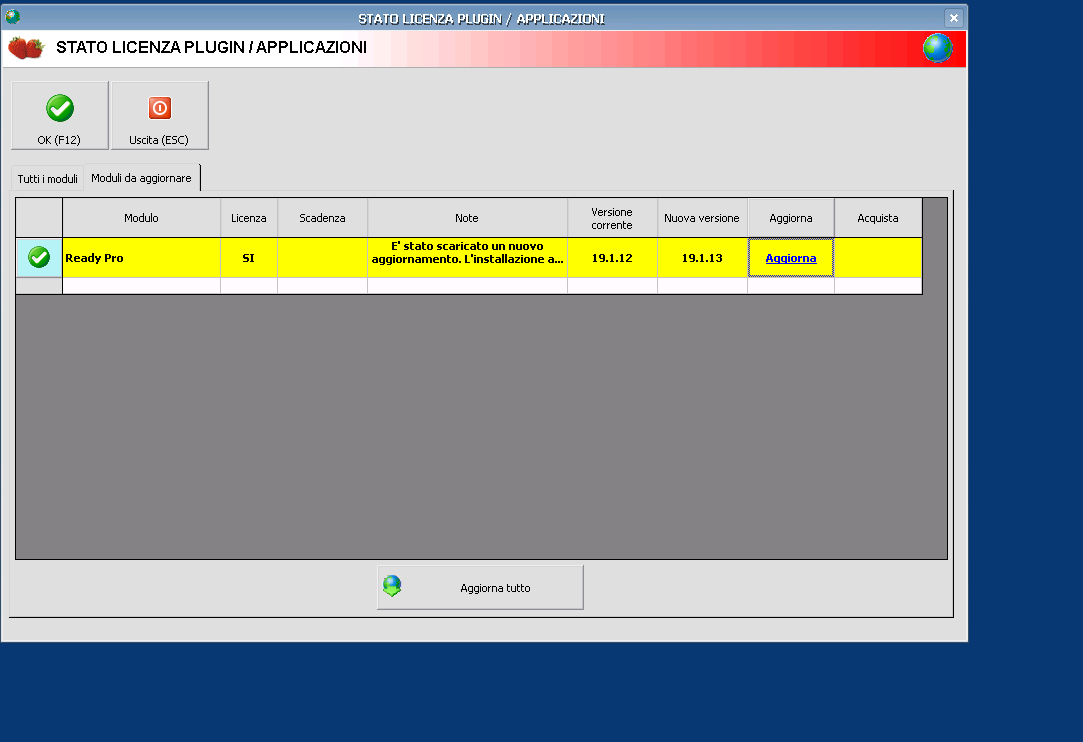Click the green checkmark in Ready Pro row
The image size is (1083, 742).
pos(39,258)
